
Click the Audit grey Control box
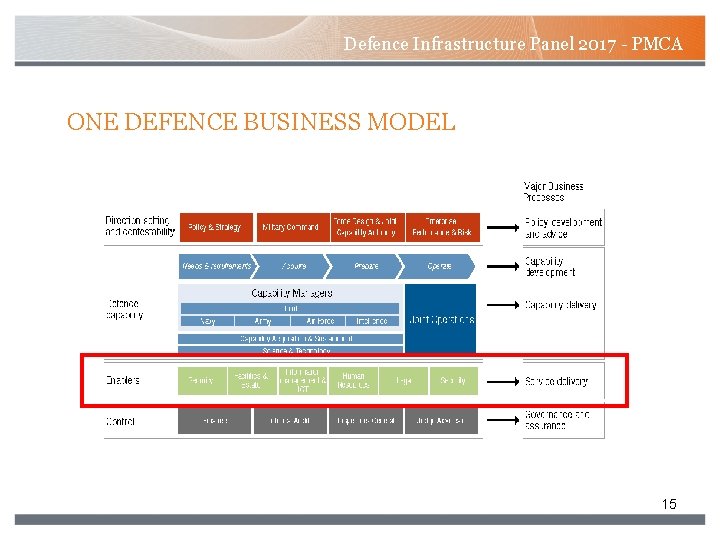coord(290,421)
